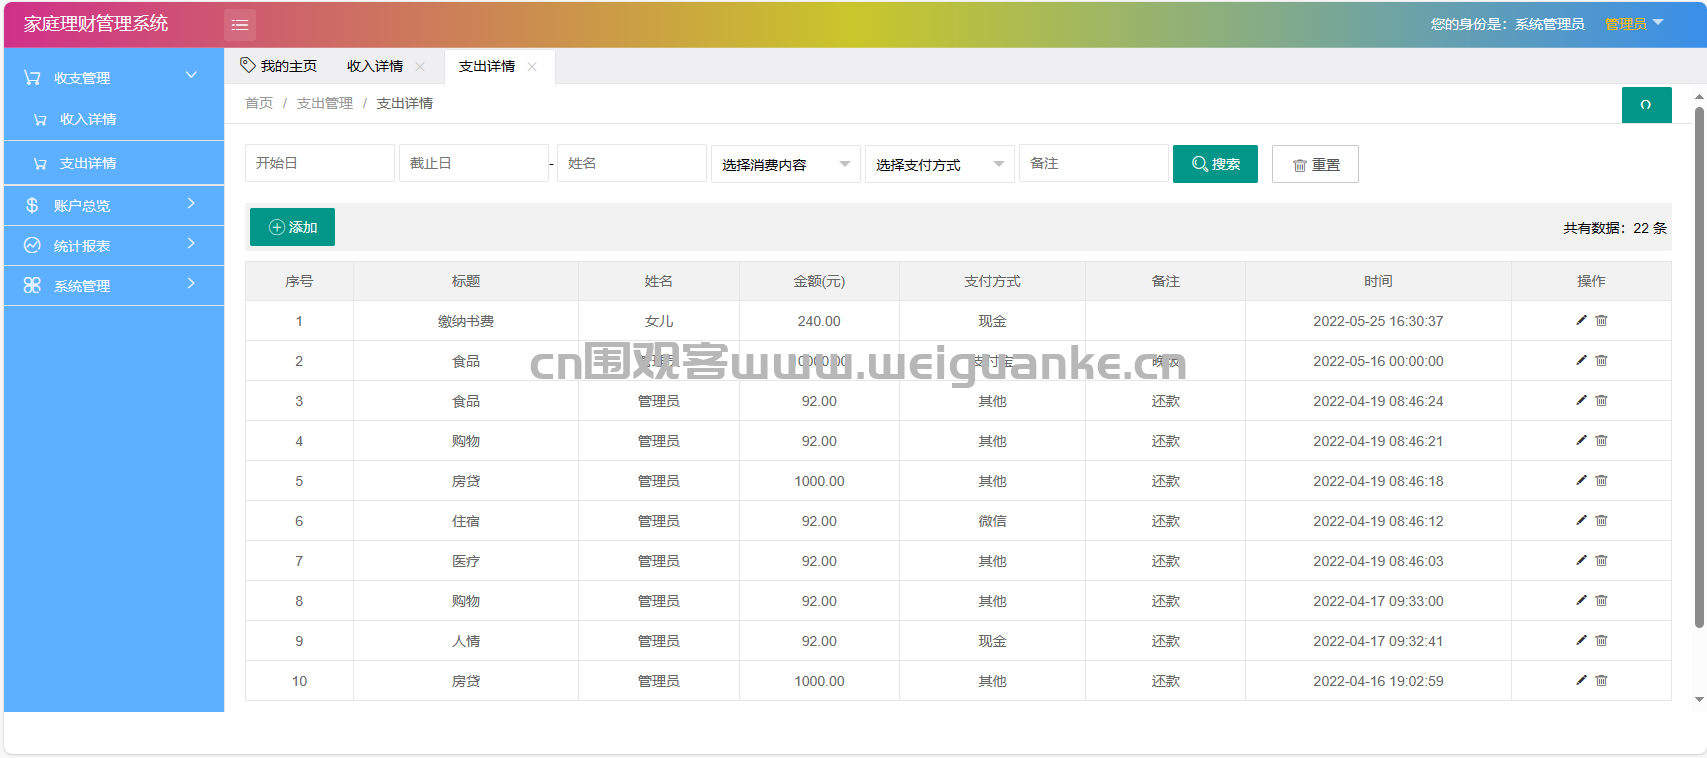Viewport: 1707px width, 758px height.
Task: Delete row 7 医疗 with trash icon
Action: tap(1601, 560)
